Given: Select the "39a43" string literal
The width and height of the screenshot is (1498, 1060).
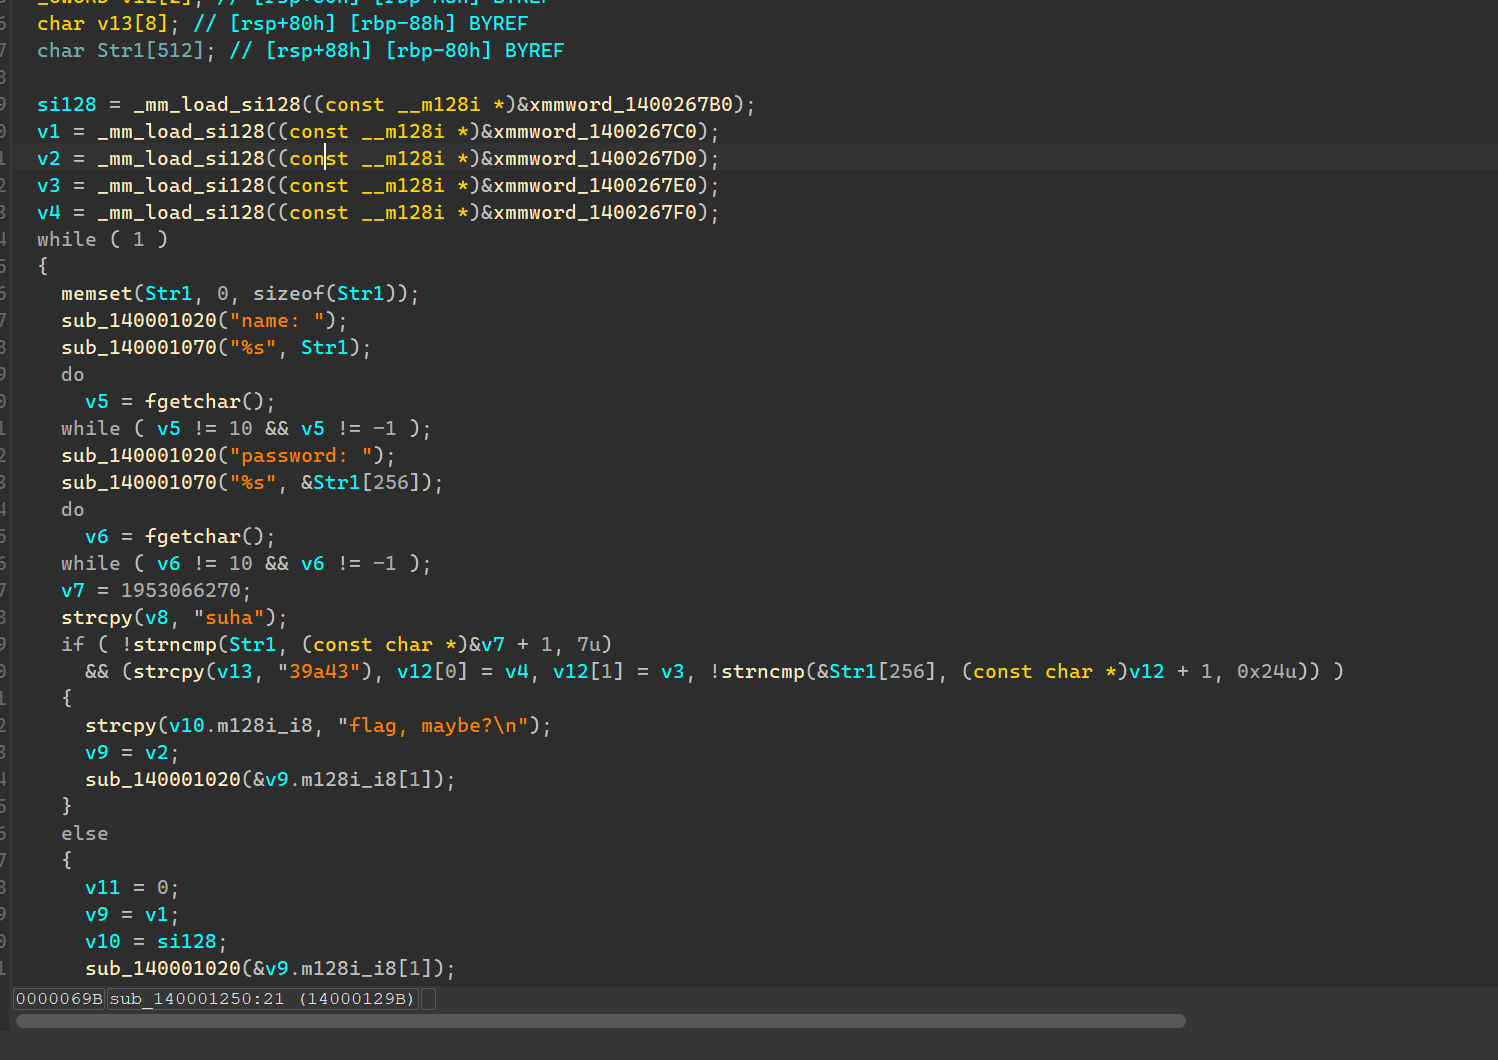Looking at the screenshot, I should pos(318,672).
